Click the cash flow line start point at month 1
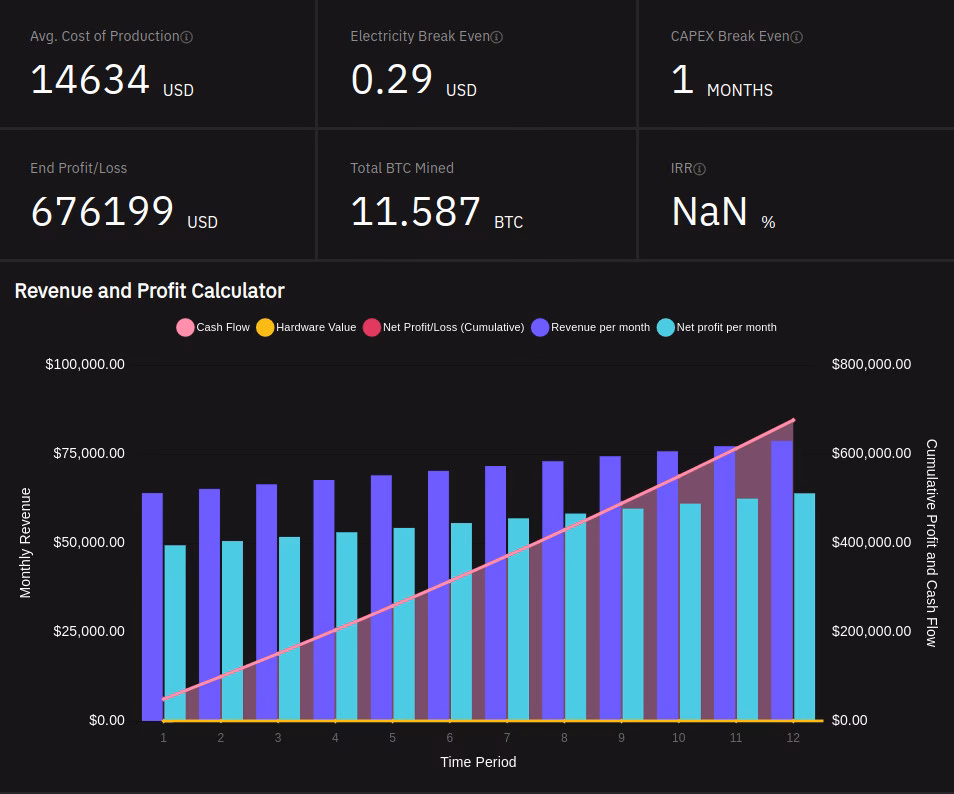 click(164, 699)
